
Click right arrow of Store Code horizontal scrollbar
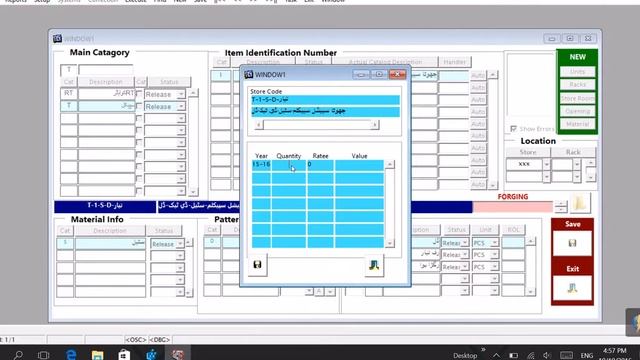[x=375, y=124]
